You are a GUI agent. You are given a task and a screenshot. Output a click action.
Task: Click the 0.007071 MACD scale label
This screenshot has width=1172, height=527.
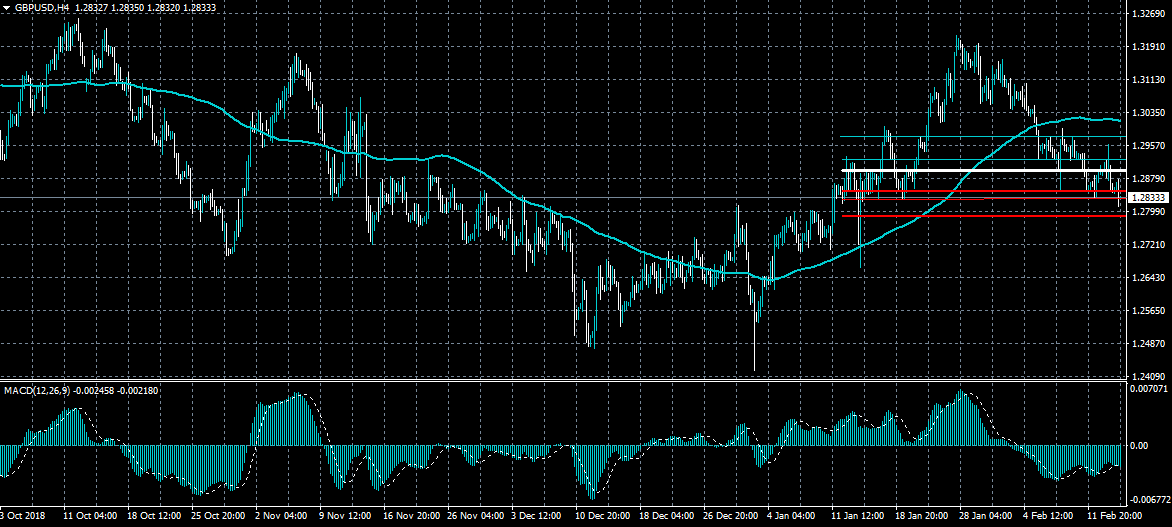1150,387
